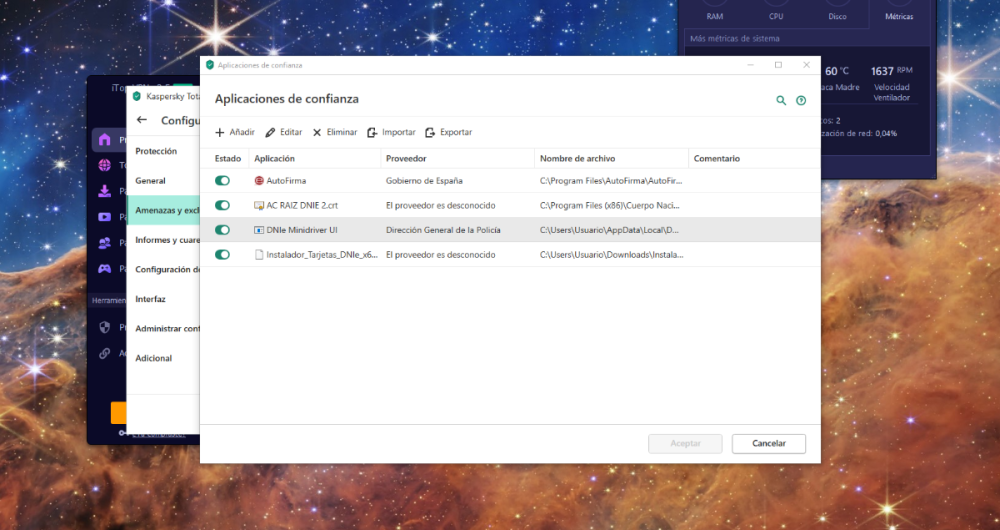Click Exportar in the toolbar
1000x530 pixels.
(x=448, y=132)
